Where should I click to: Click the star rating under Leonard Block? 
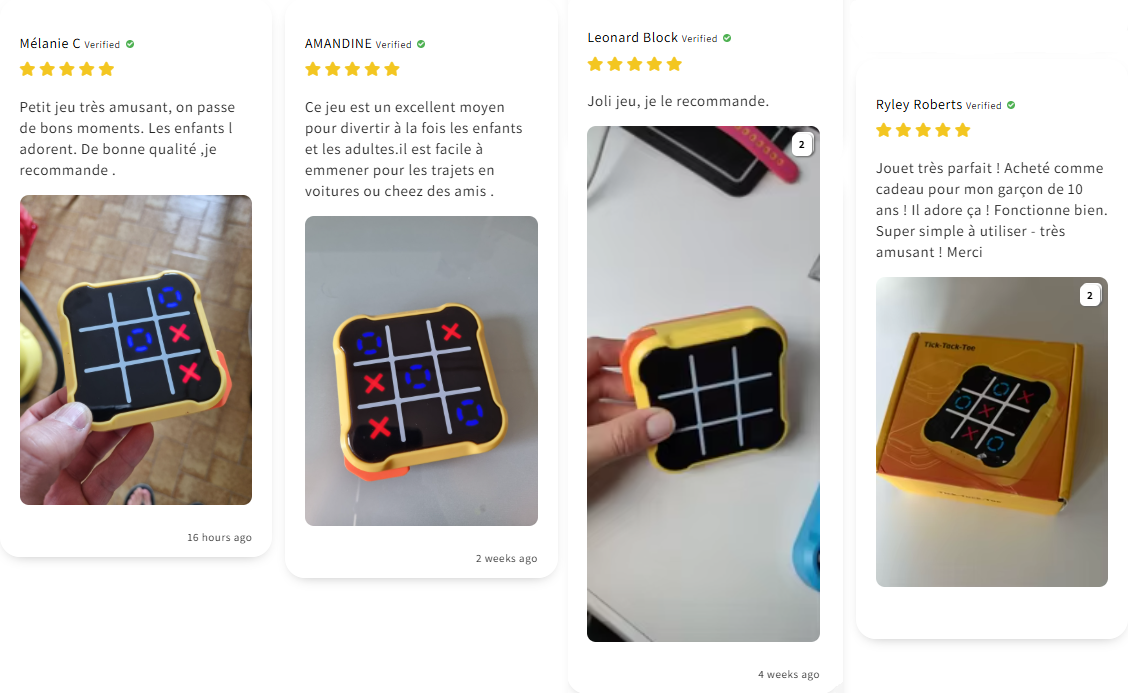(x=634, y=64)
